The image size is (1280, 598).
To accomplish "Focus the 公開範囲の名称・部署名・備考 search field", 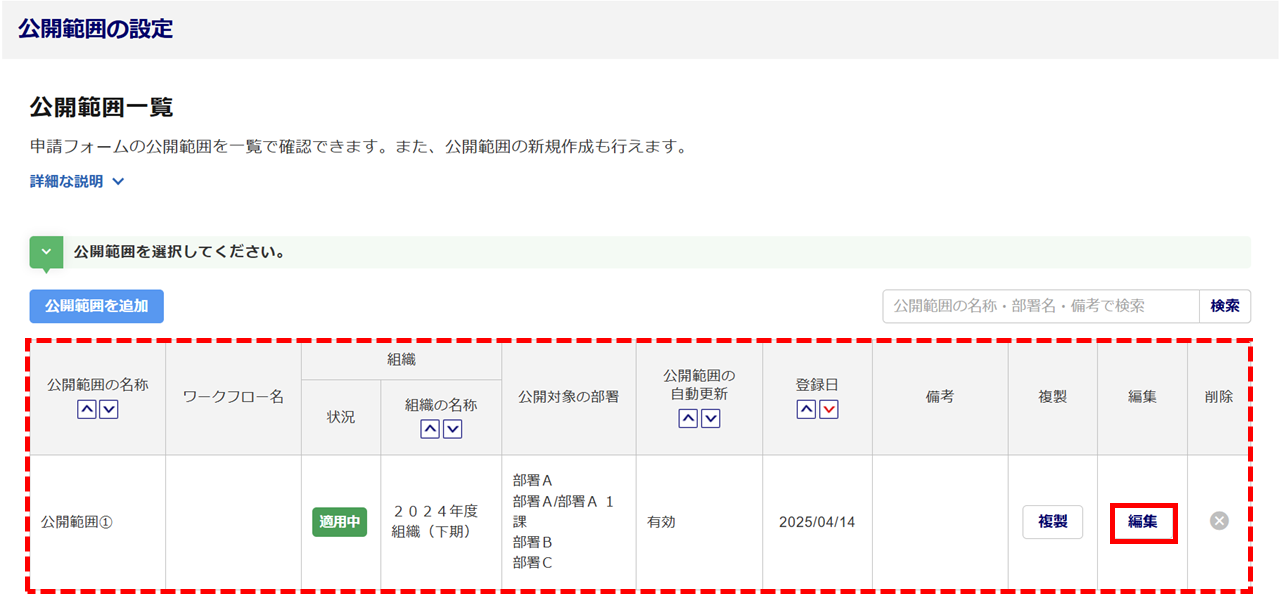I will click(x=1041, y=306).
